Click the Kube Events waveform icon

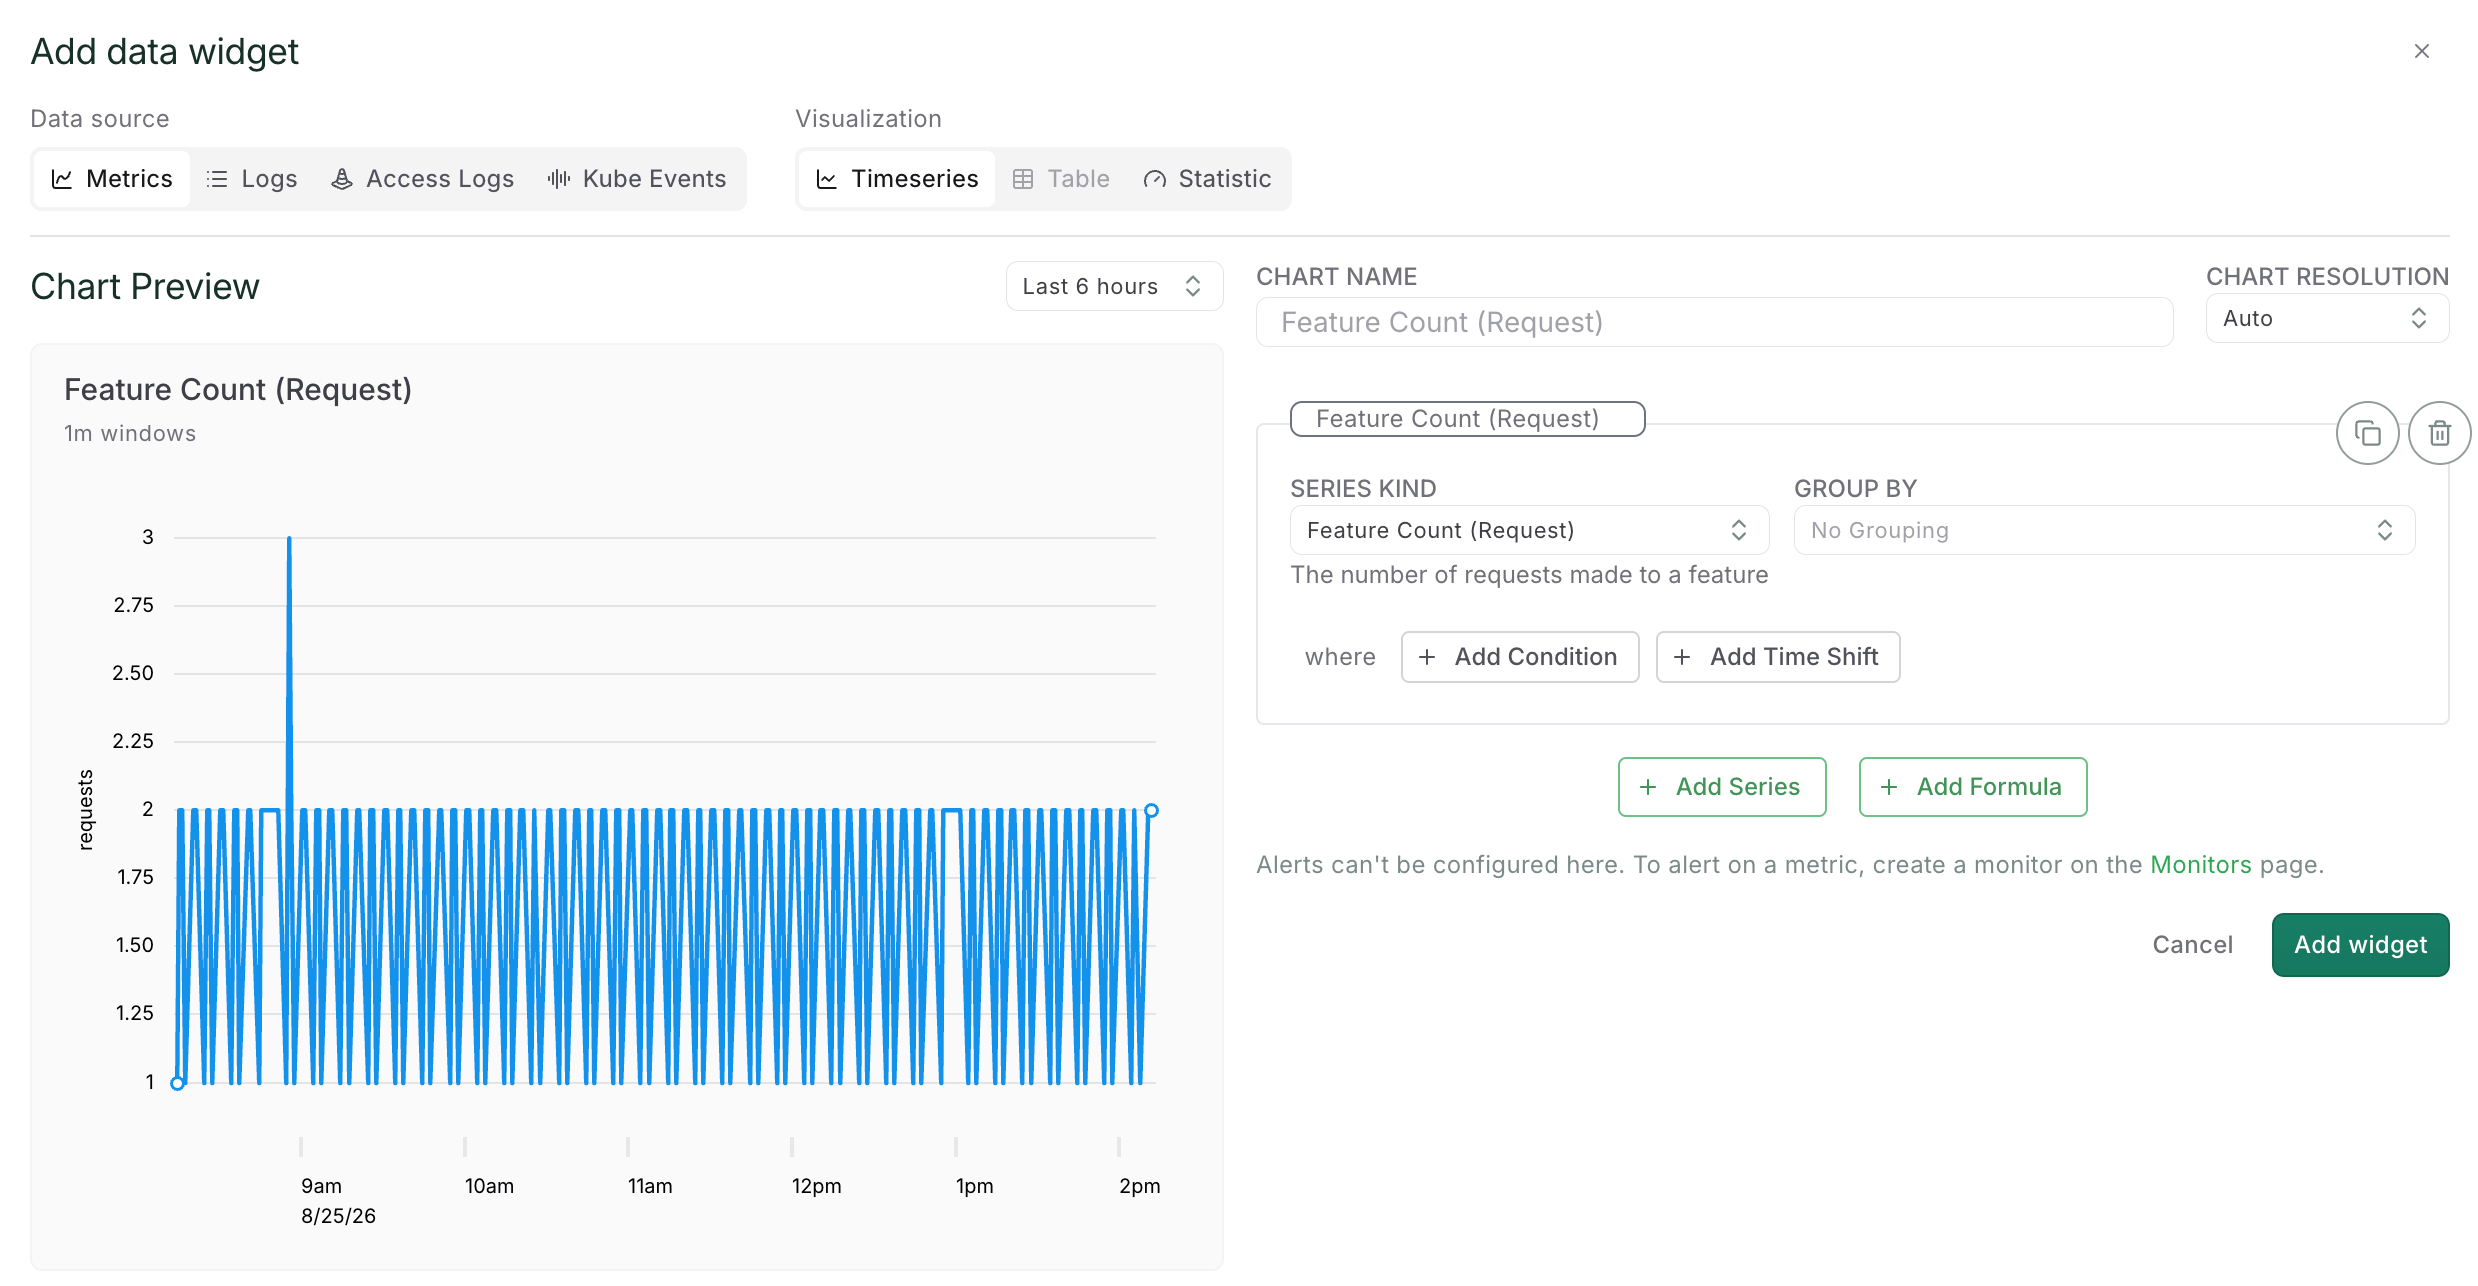(559, 179)
